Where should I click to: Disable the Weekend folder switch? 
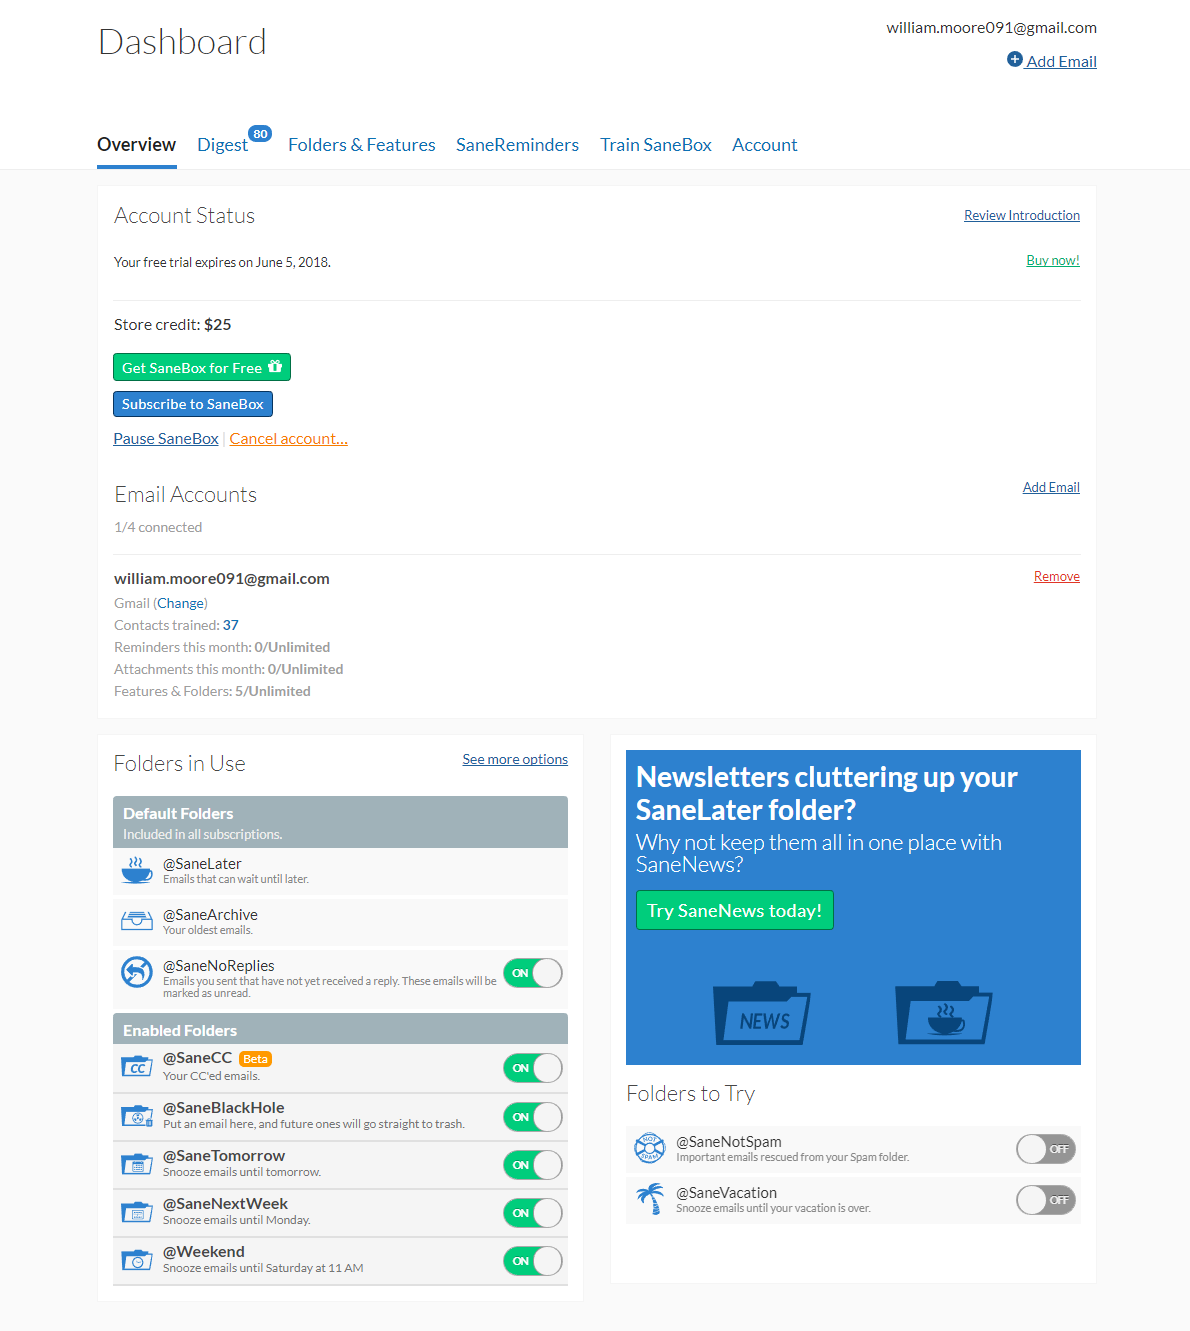533,1261
